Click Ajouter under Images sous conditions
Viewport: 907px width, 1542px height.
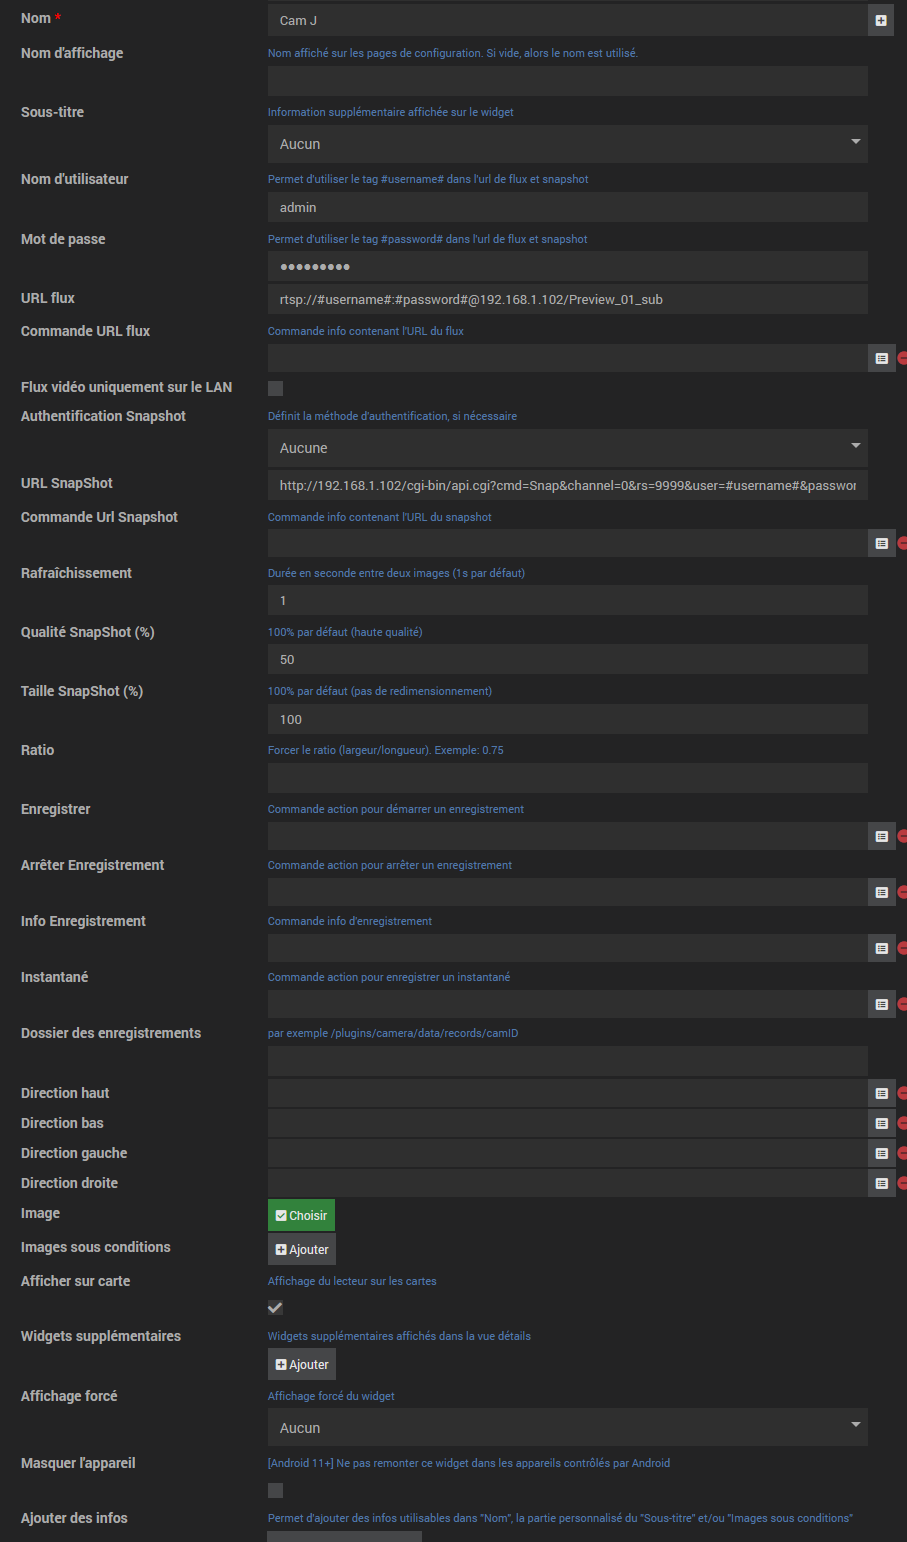coord(302,1249)
